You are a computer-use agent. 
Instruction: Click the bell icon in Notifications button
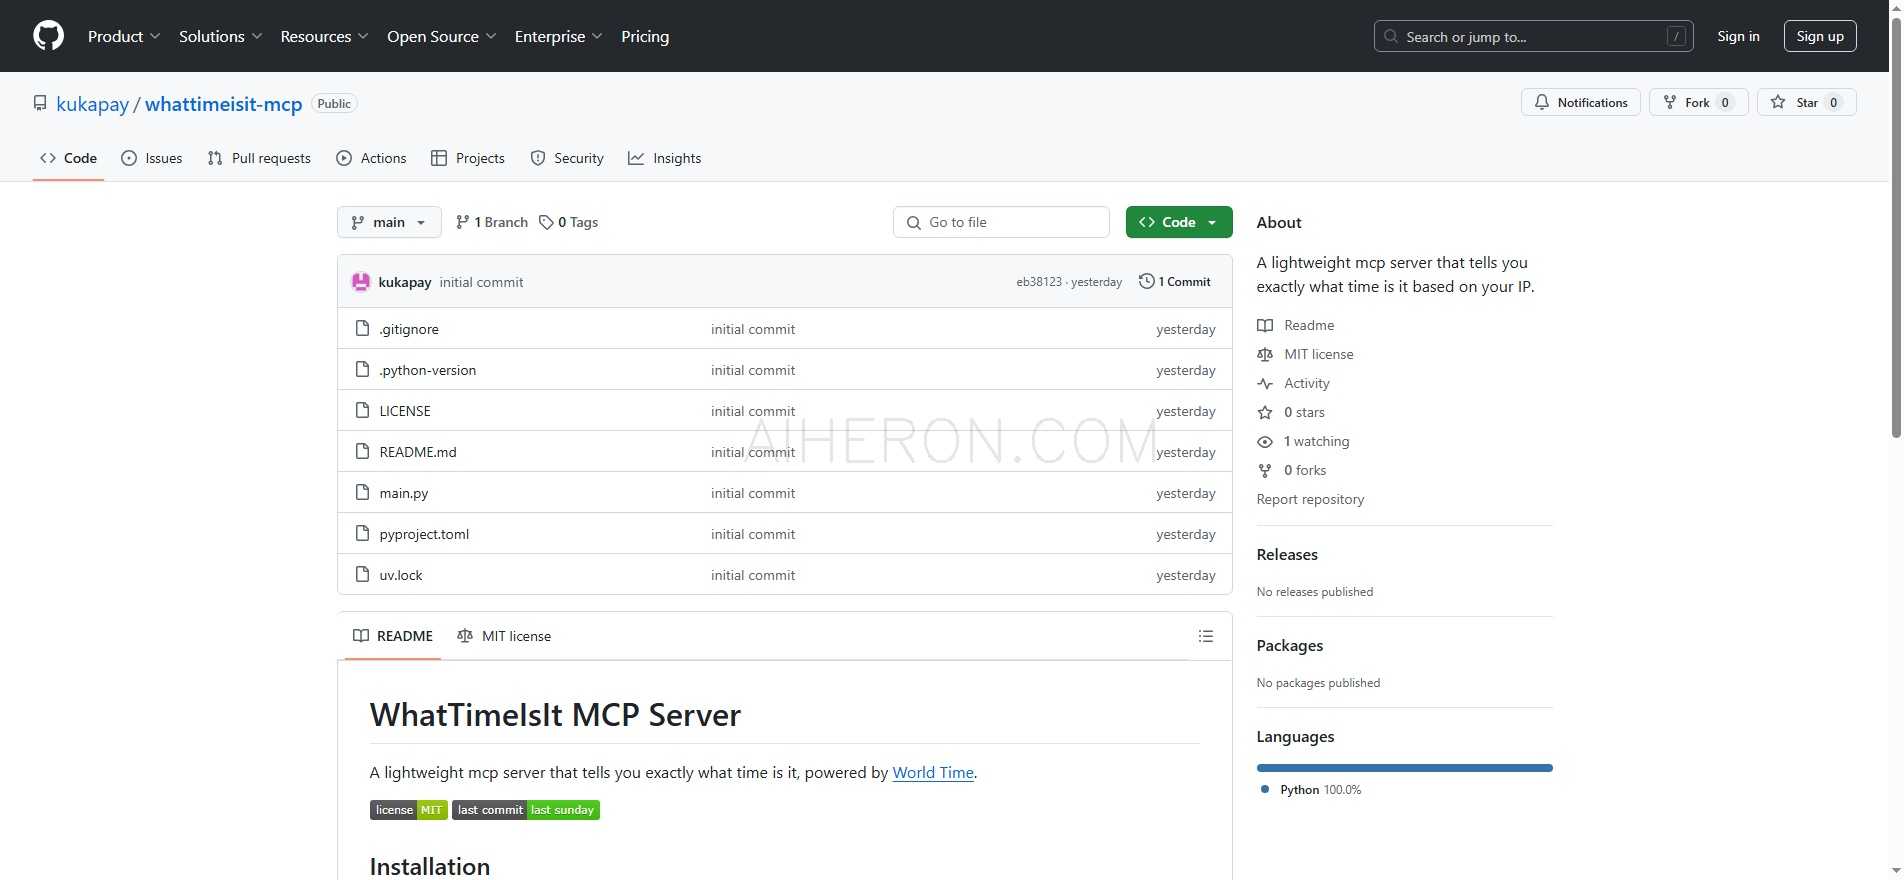[1542, 102]
